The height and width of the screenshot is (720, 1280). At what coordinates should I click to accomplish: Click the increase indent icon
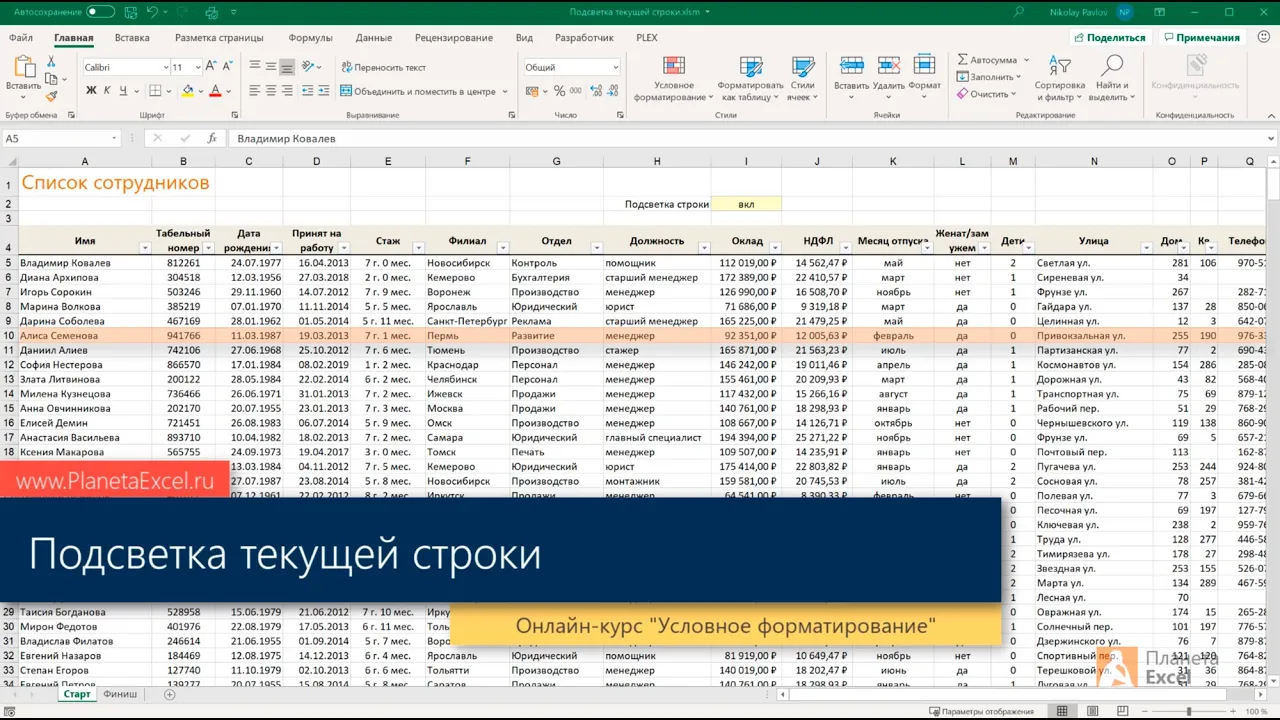tap(323, 91)
